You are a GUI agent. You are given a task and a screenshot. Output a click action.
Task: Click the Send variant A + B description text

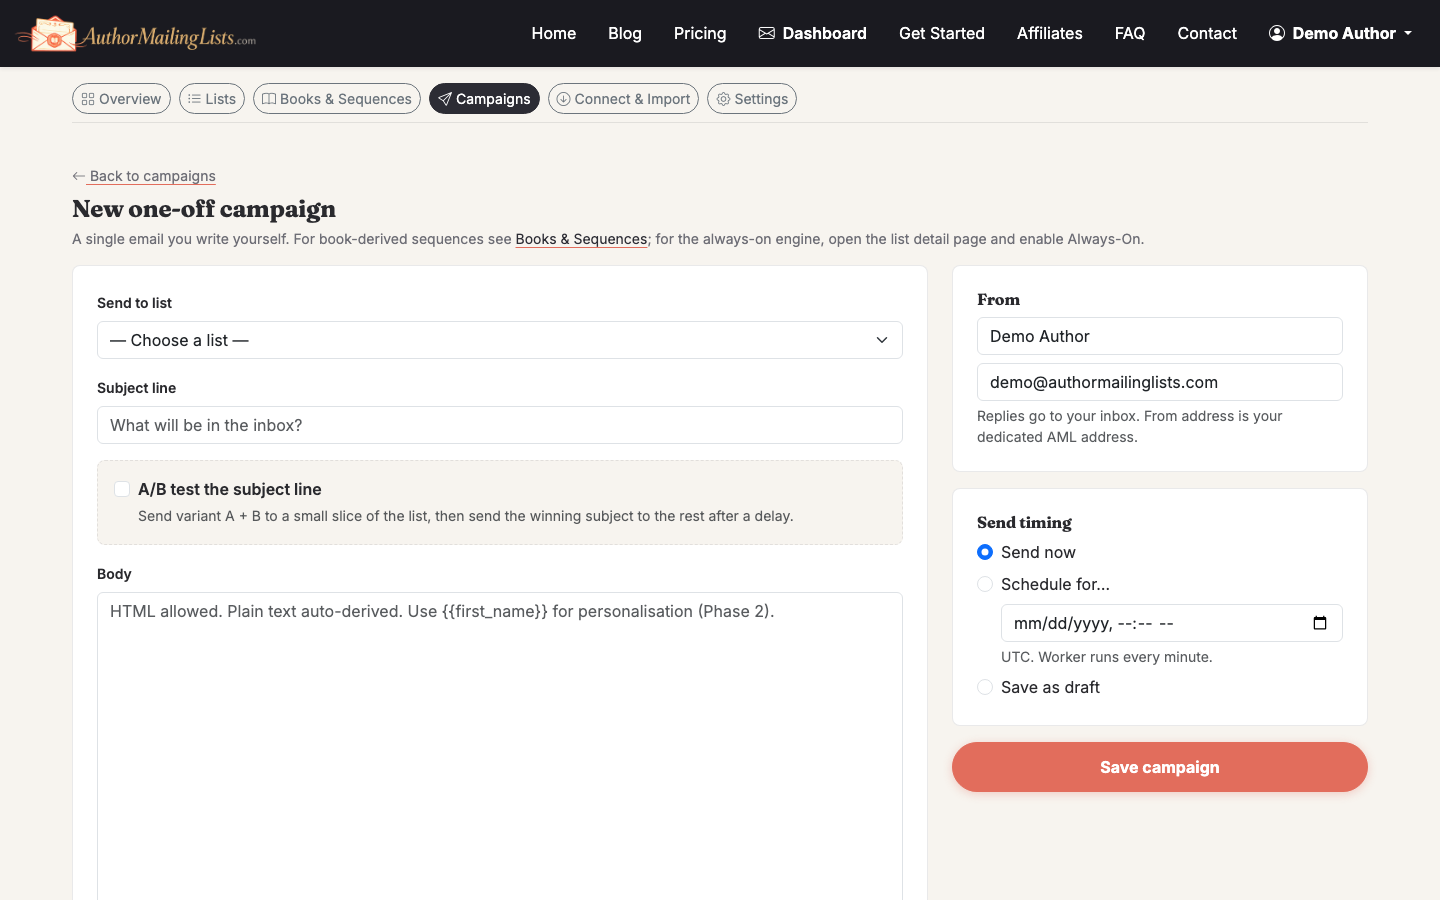point(466,516)
